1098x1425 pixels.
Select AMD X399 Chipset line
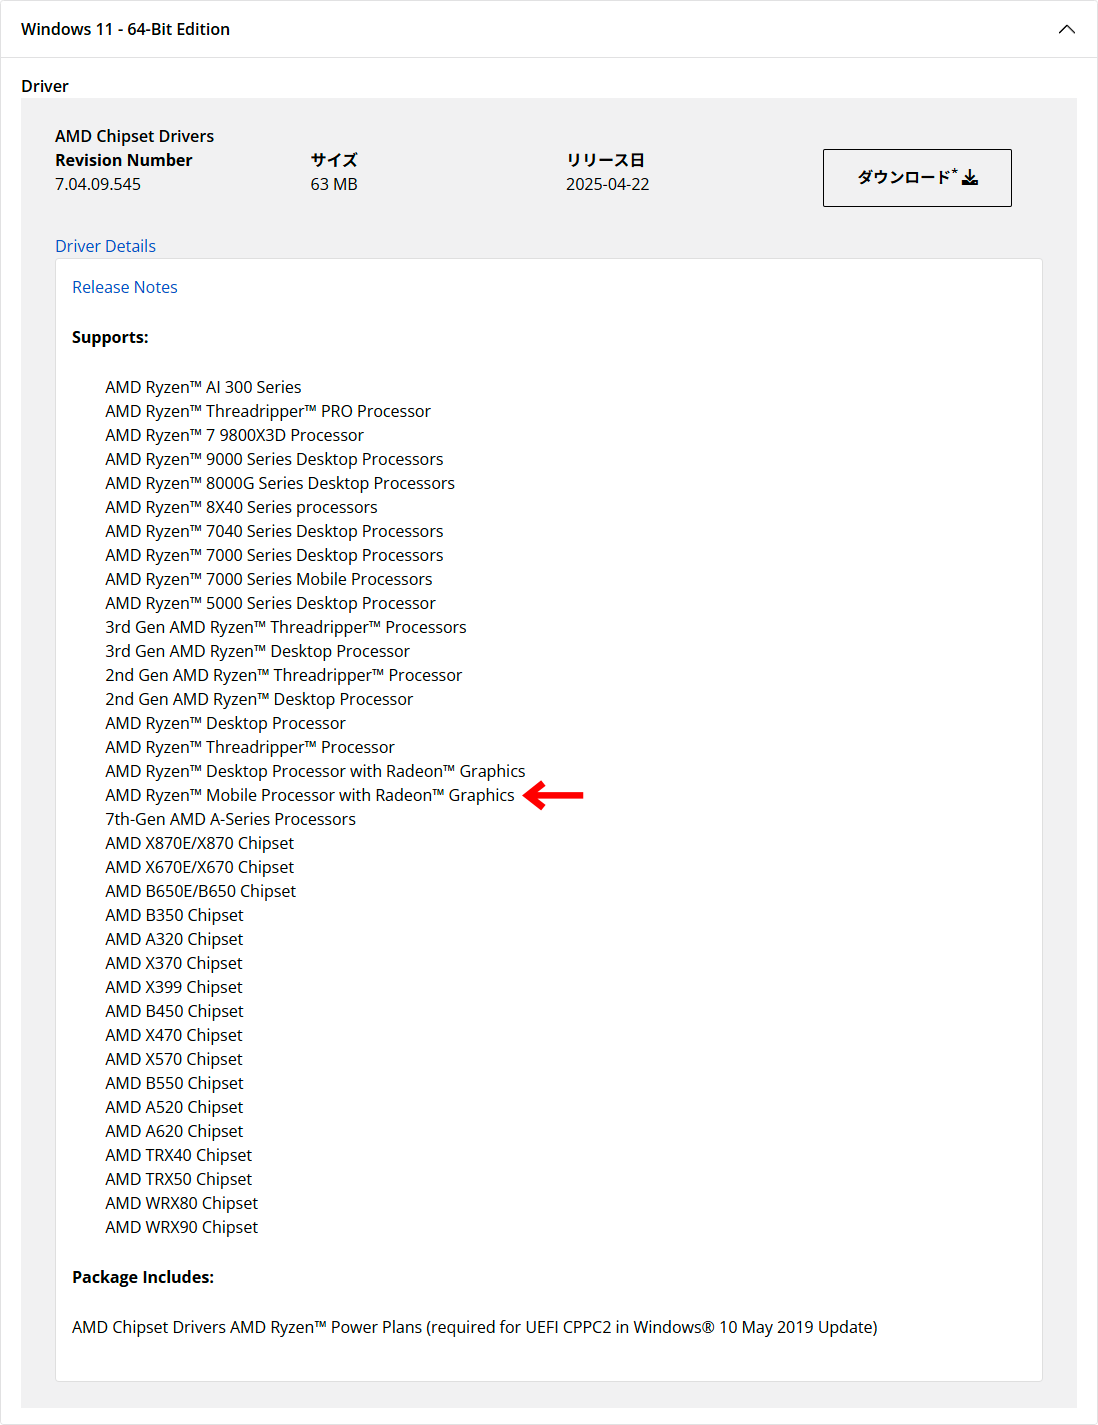pos(174,987)
